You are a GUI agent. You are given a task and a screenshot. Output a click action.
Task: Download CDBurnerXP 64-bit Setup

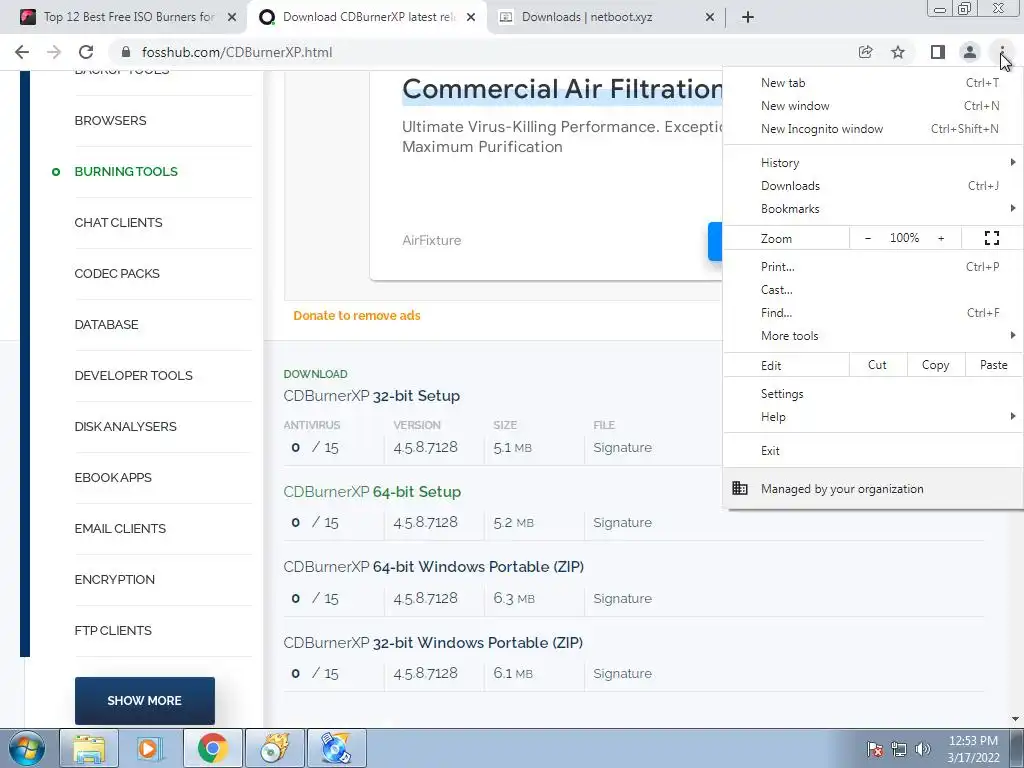(372, 492)
